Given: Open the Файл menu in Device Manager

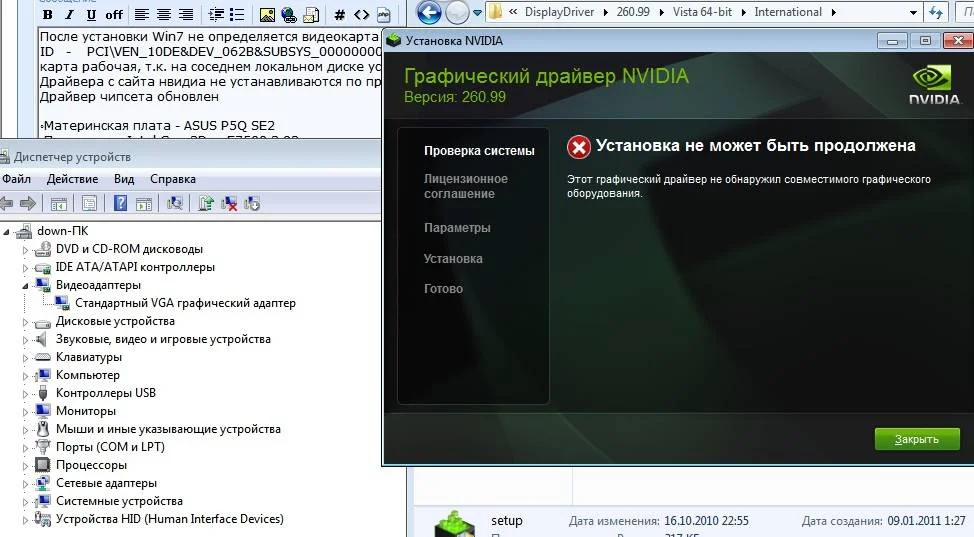Looking at the screenshot, I should [16, 179].
